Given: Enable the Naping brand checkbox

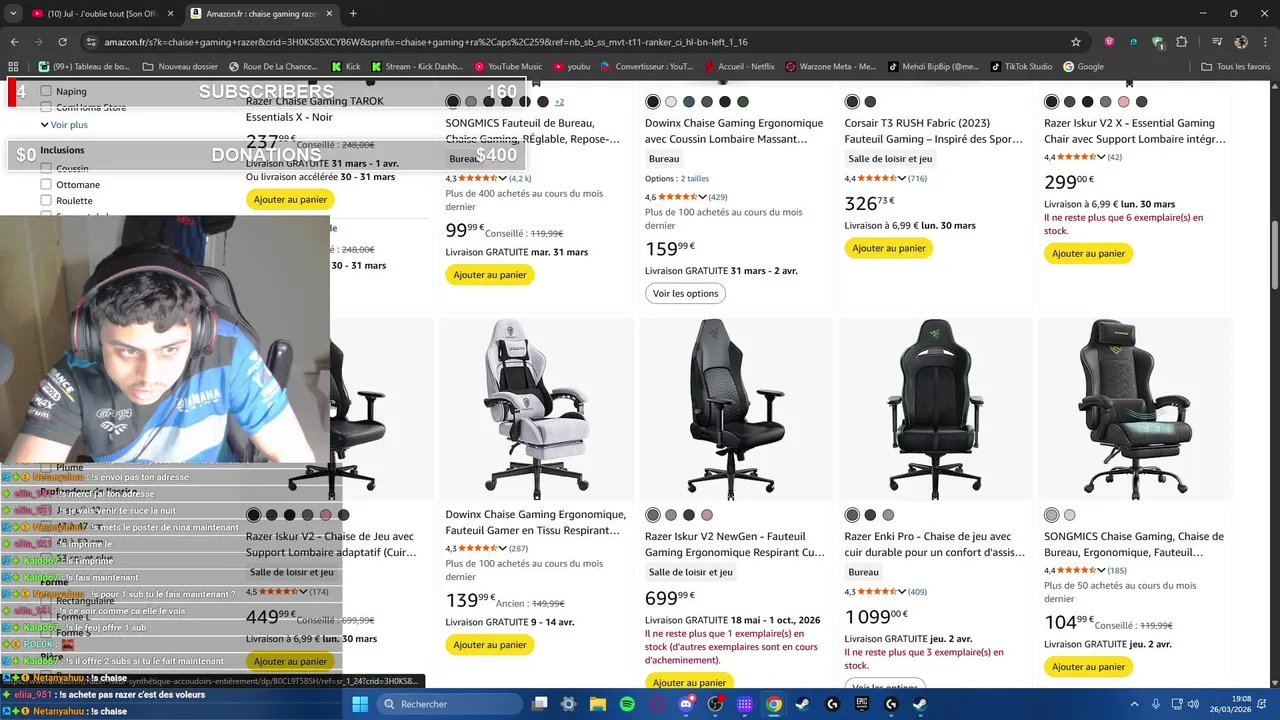Looking at the screenshot, I should coord(46,91).
